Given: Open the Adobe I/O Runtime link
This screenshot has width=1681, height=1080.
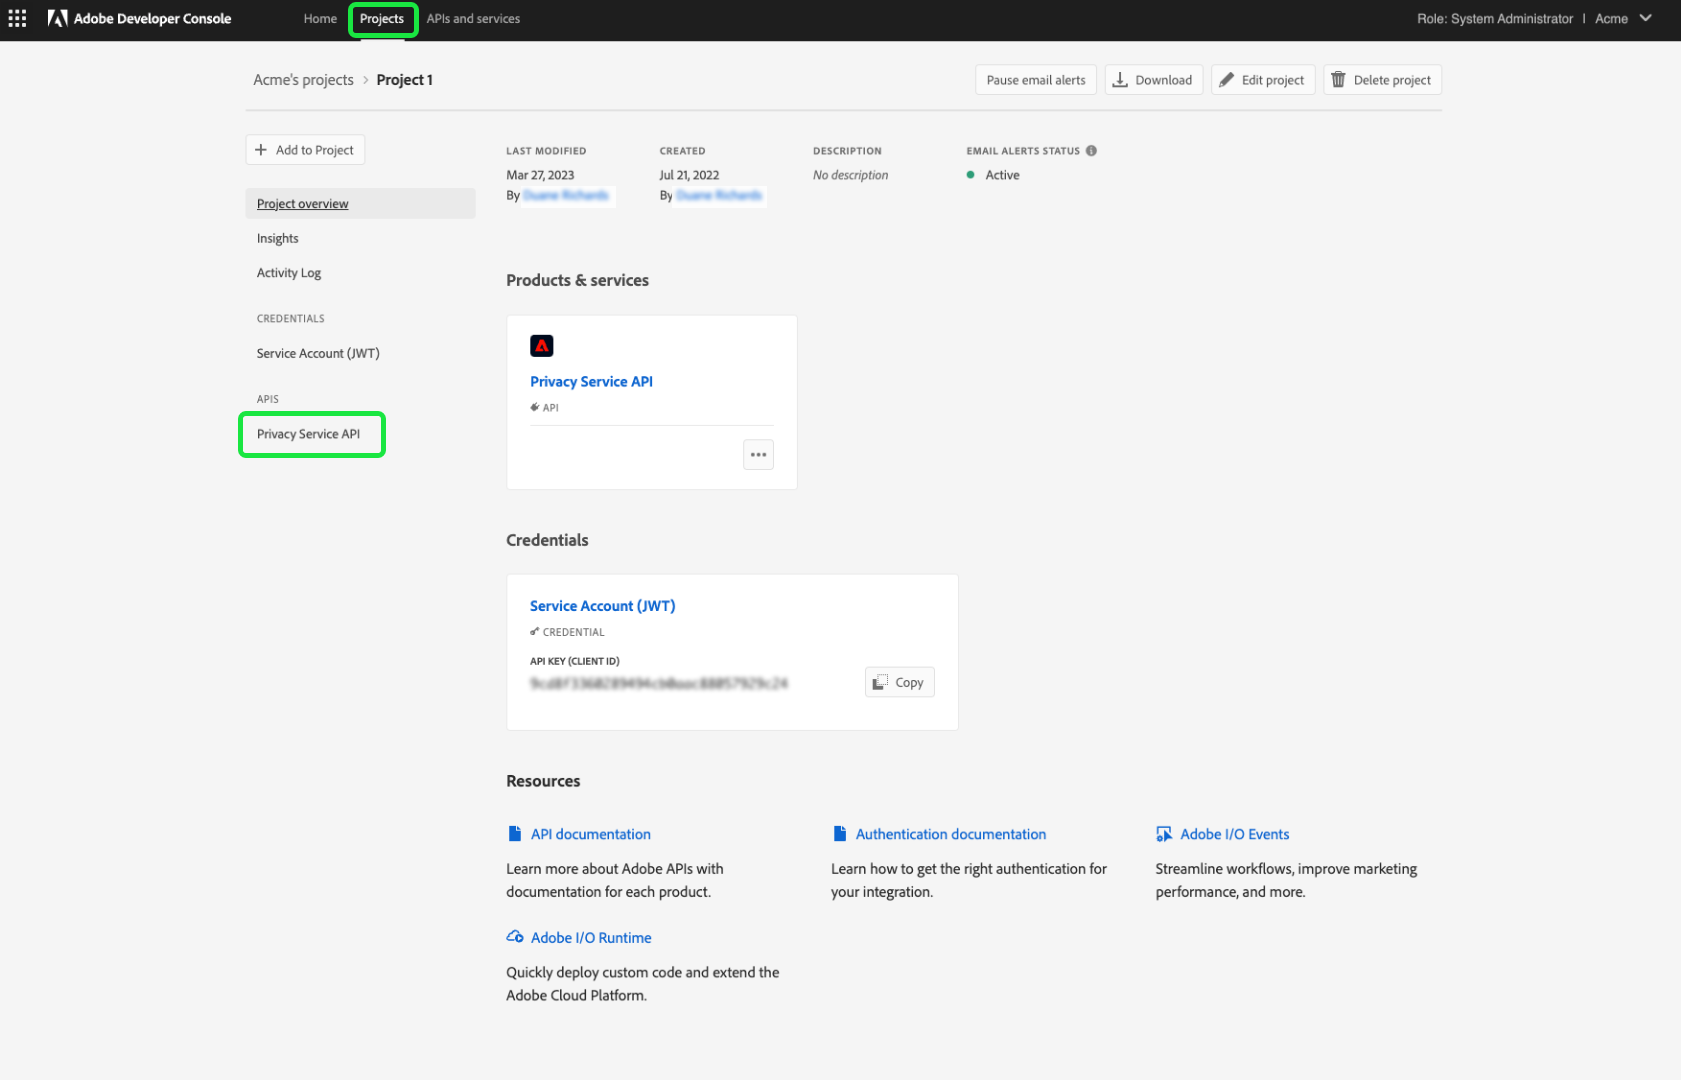Looking at the screenshot, I should [591, 937].
